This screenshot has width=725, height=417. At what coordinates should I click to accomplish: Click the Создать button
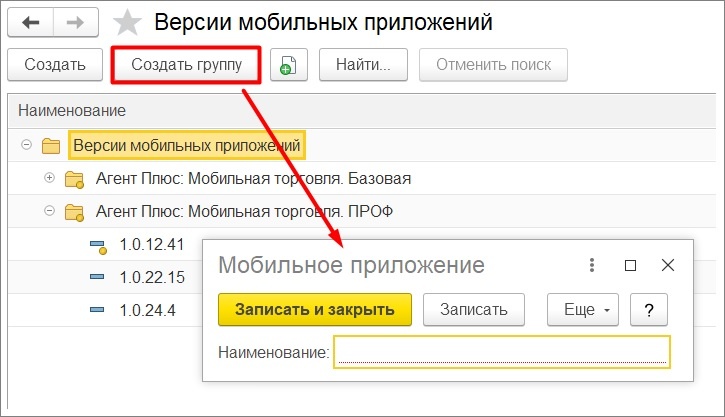pyautogui.click(x=55, y=65)
